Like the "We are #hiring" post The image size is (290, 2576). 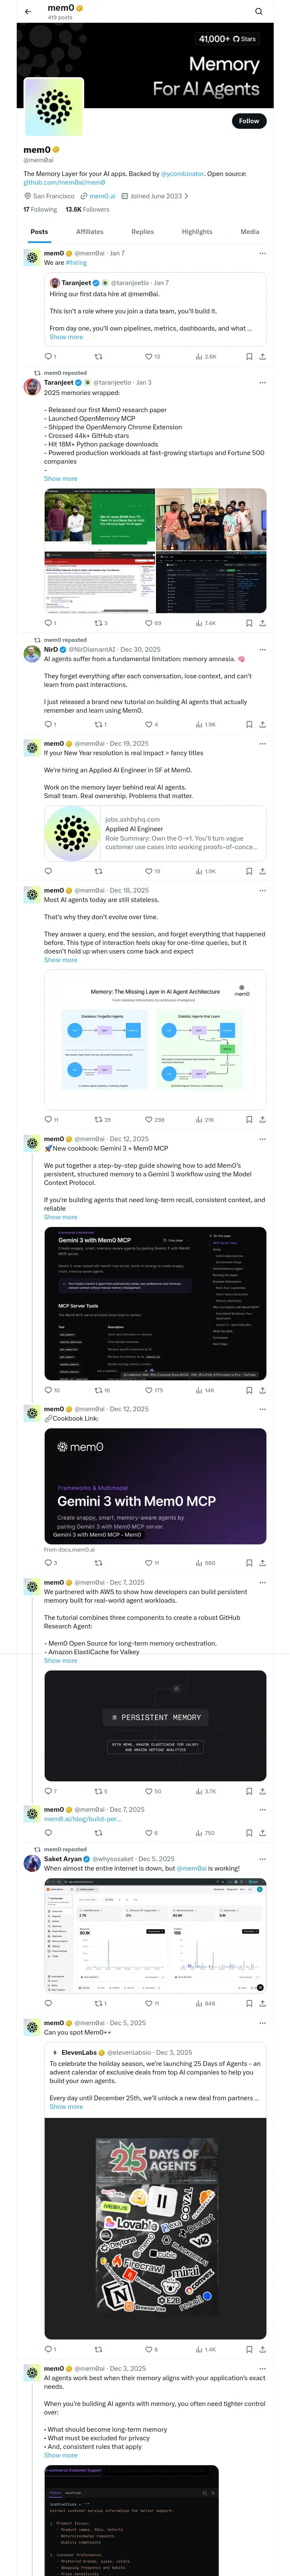point(148,356)
